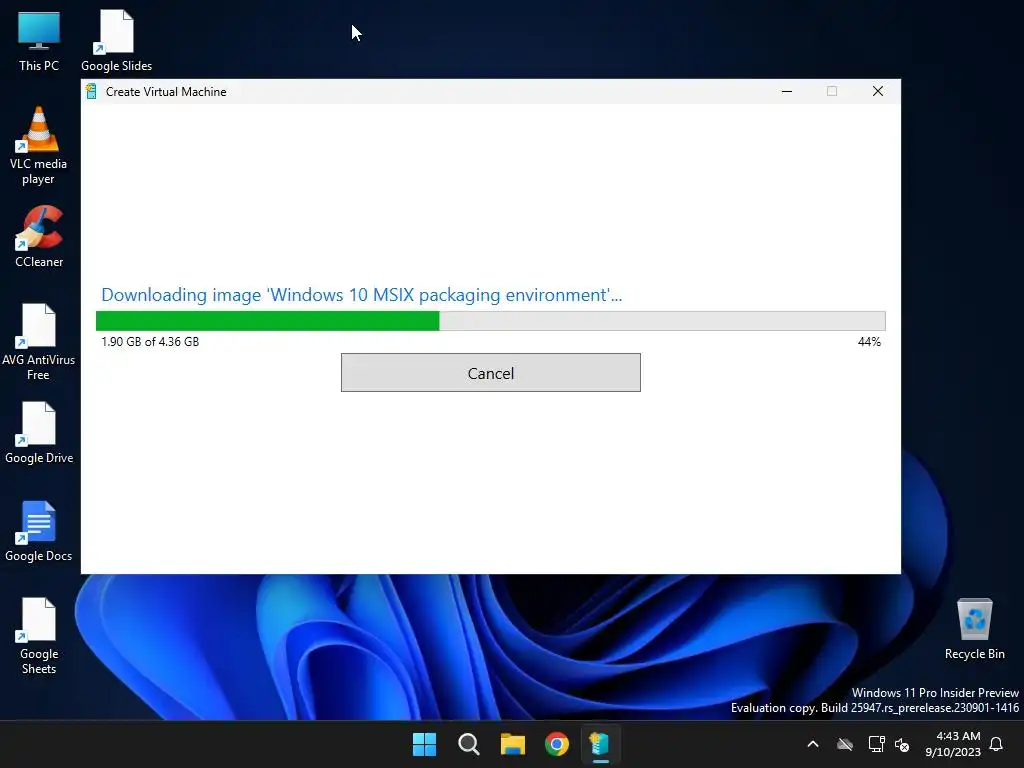Select the VLC media player shortcut
This screenshot has width=1024, height=768.
[39, 146]
